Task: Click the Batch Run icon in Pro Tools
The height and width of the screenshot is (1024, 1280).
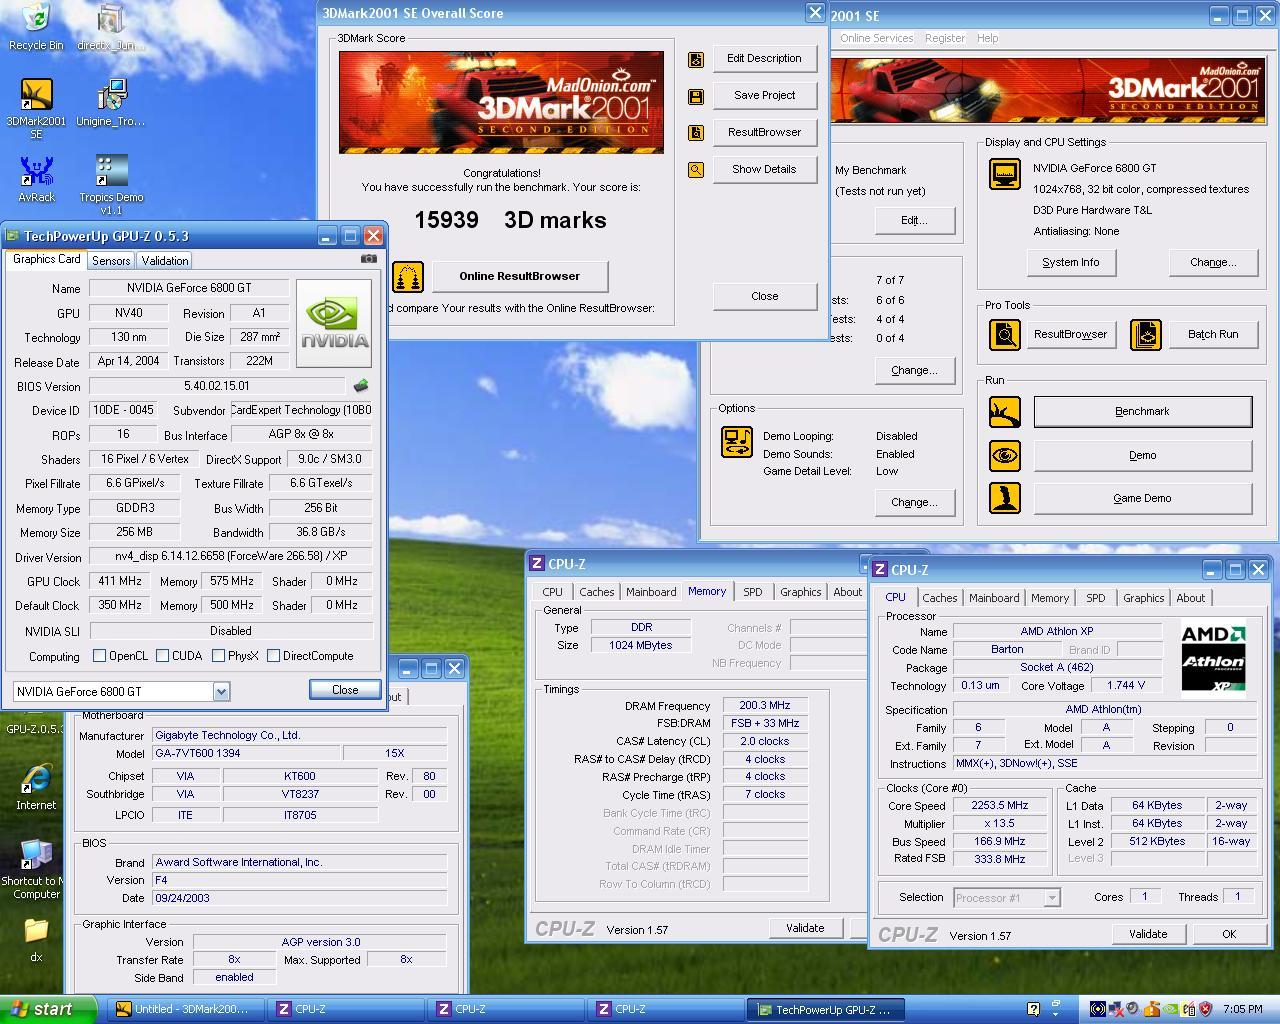Action: coord(1146,334)
